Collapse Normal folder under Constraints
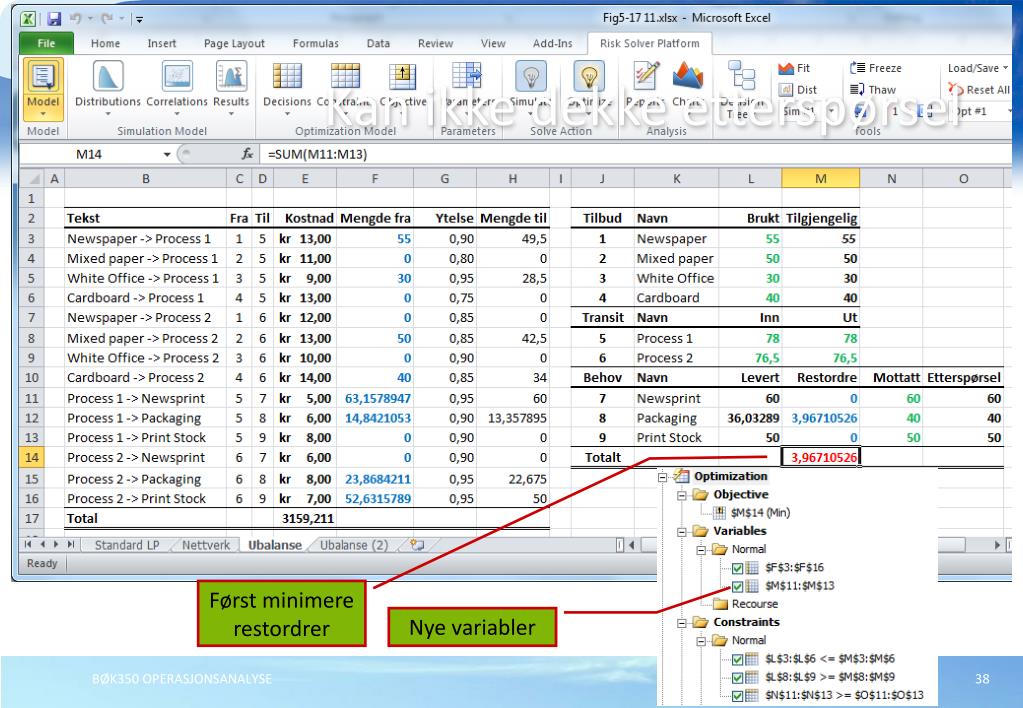The image size is (1023, 708). [701, 641]
